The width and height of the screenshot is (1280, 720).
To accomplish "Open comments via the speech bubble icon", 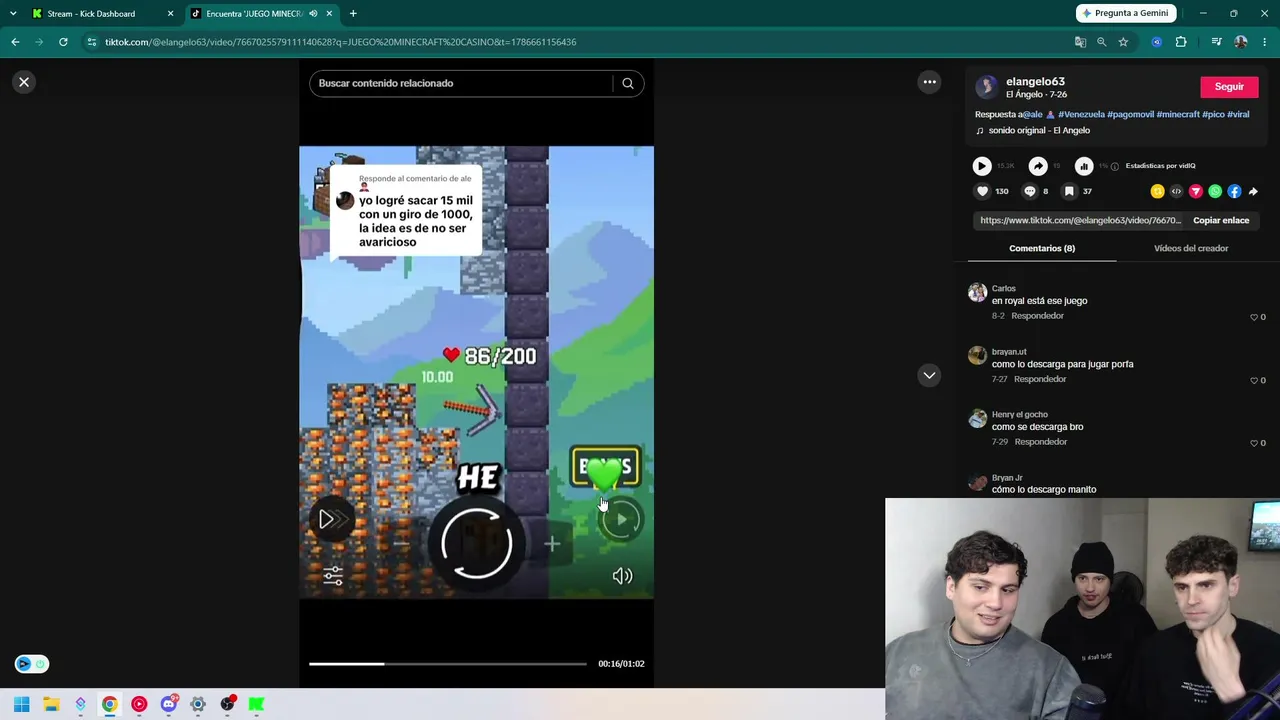I will [x=1029, y=191].
